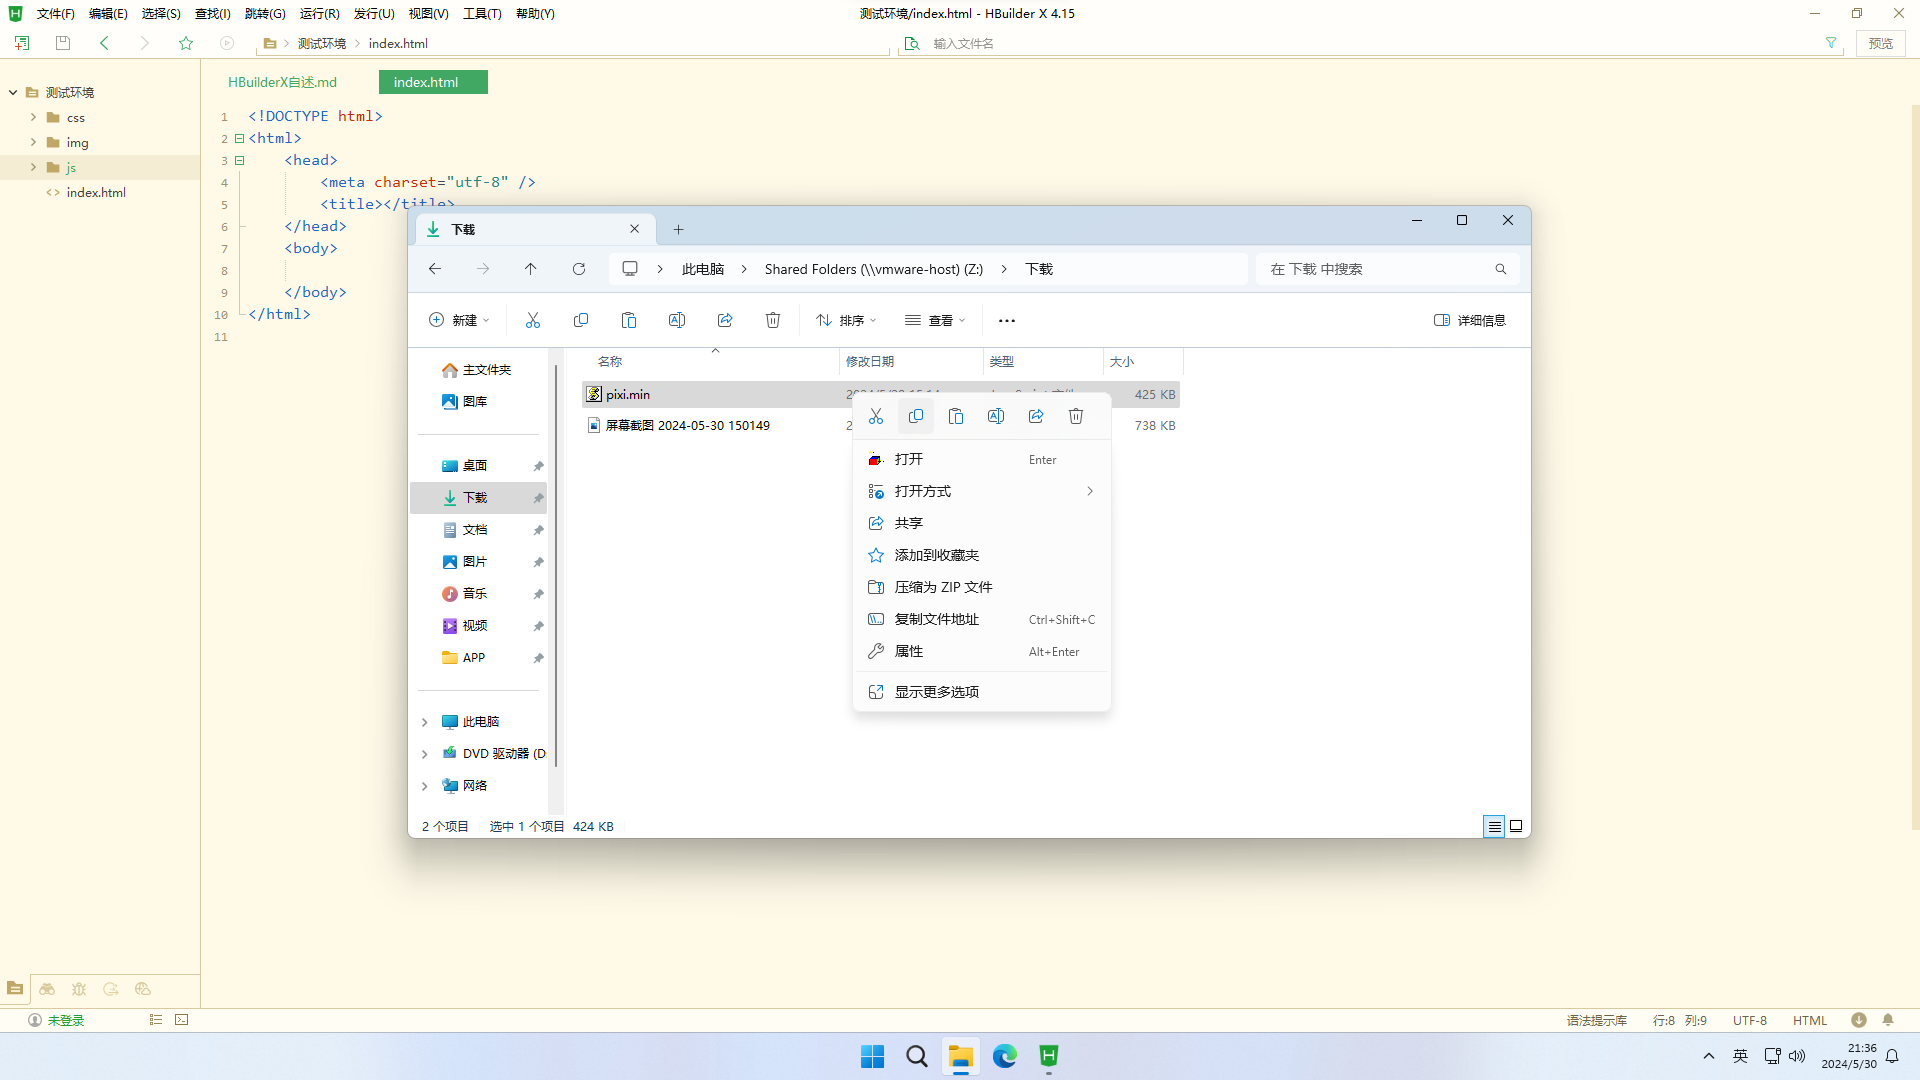The width and height of the screenshot is (1920, 1080).
Task: Click the copy icon in the context menu
Action: pyautogui.click(x=916, y=416)
